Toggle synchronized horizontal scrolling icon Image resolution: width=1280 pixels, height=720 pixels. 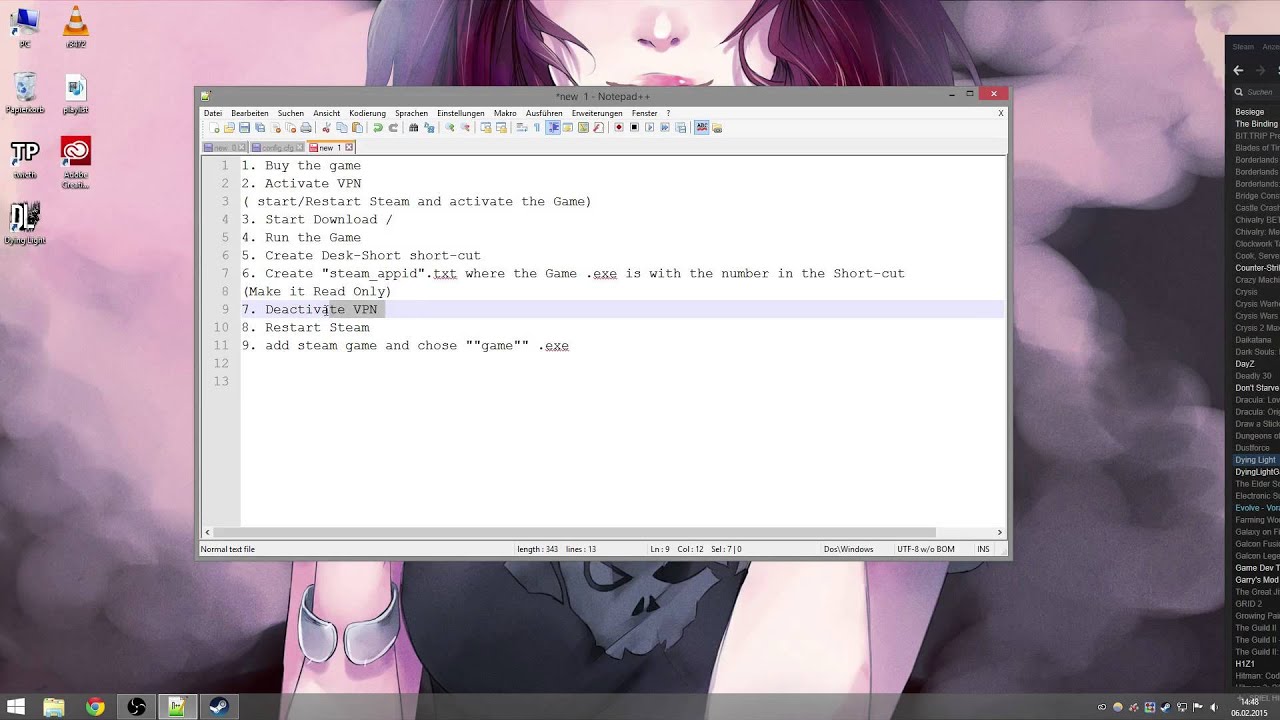pyautogui.click(x=501, y=127)
